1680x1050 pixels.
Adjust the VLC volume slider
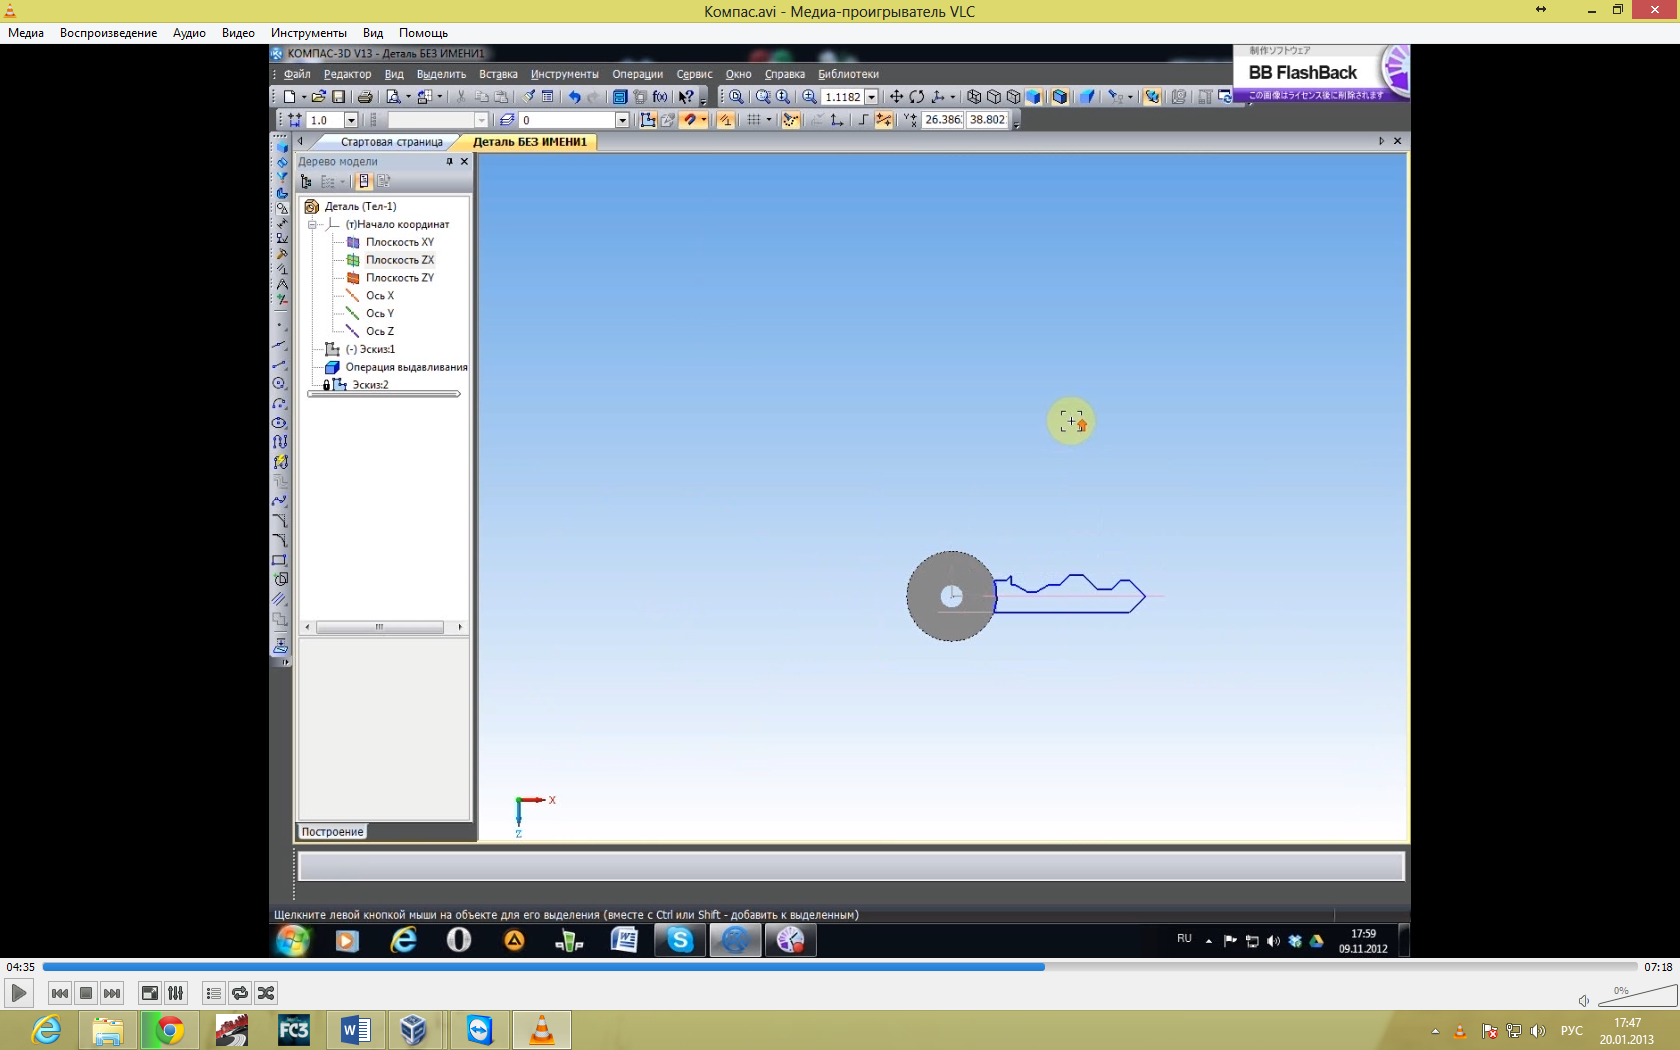pyautogui.click(x=1638, y=996)
